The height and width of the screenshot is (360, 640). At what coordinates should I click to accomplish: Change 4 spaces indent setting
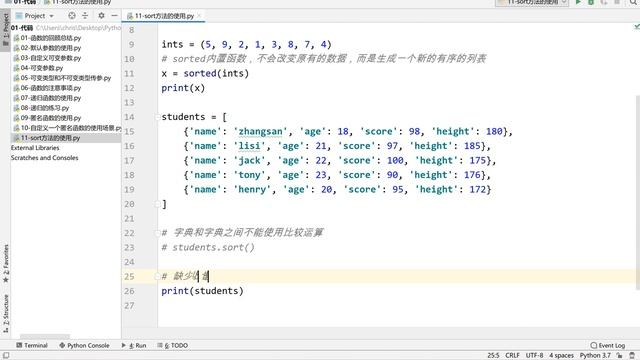coord(561,356)
